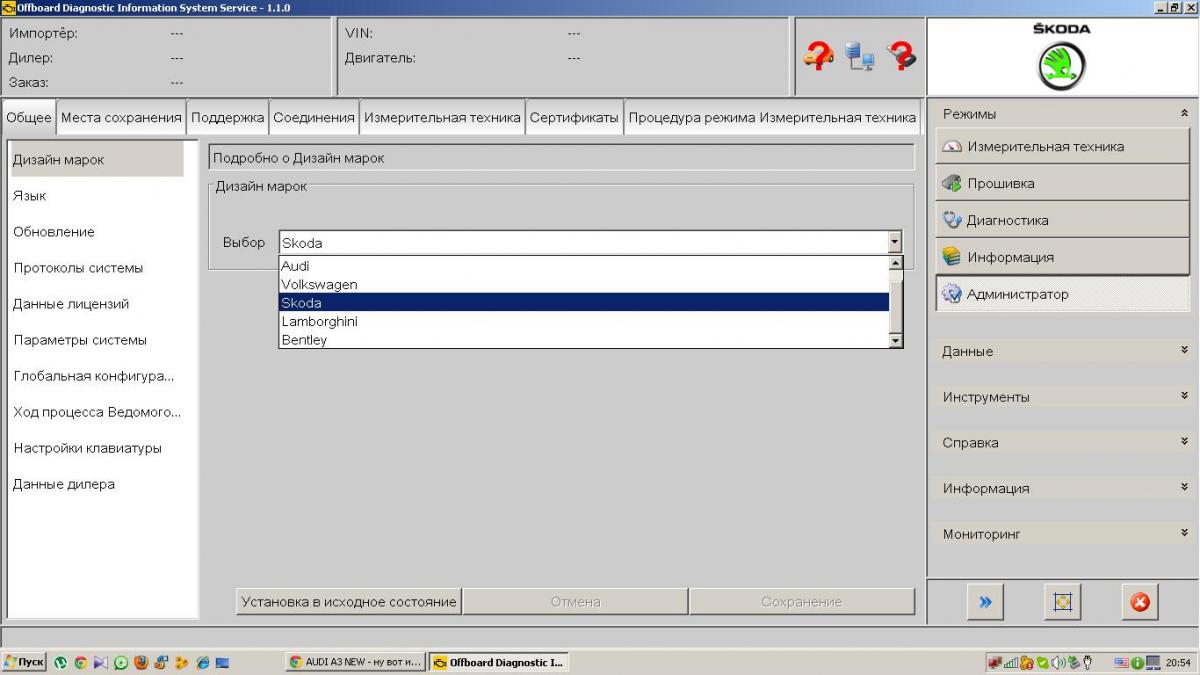This screenshot has height=675, width=1200.
Task: Expand the Справка section
Action: pyautogui.click(x=1185, y=442)
